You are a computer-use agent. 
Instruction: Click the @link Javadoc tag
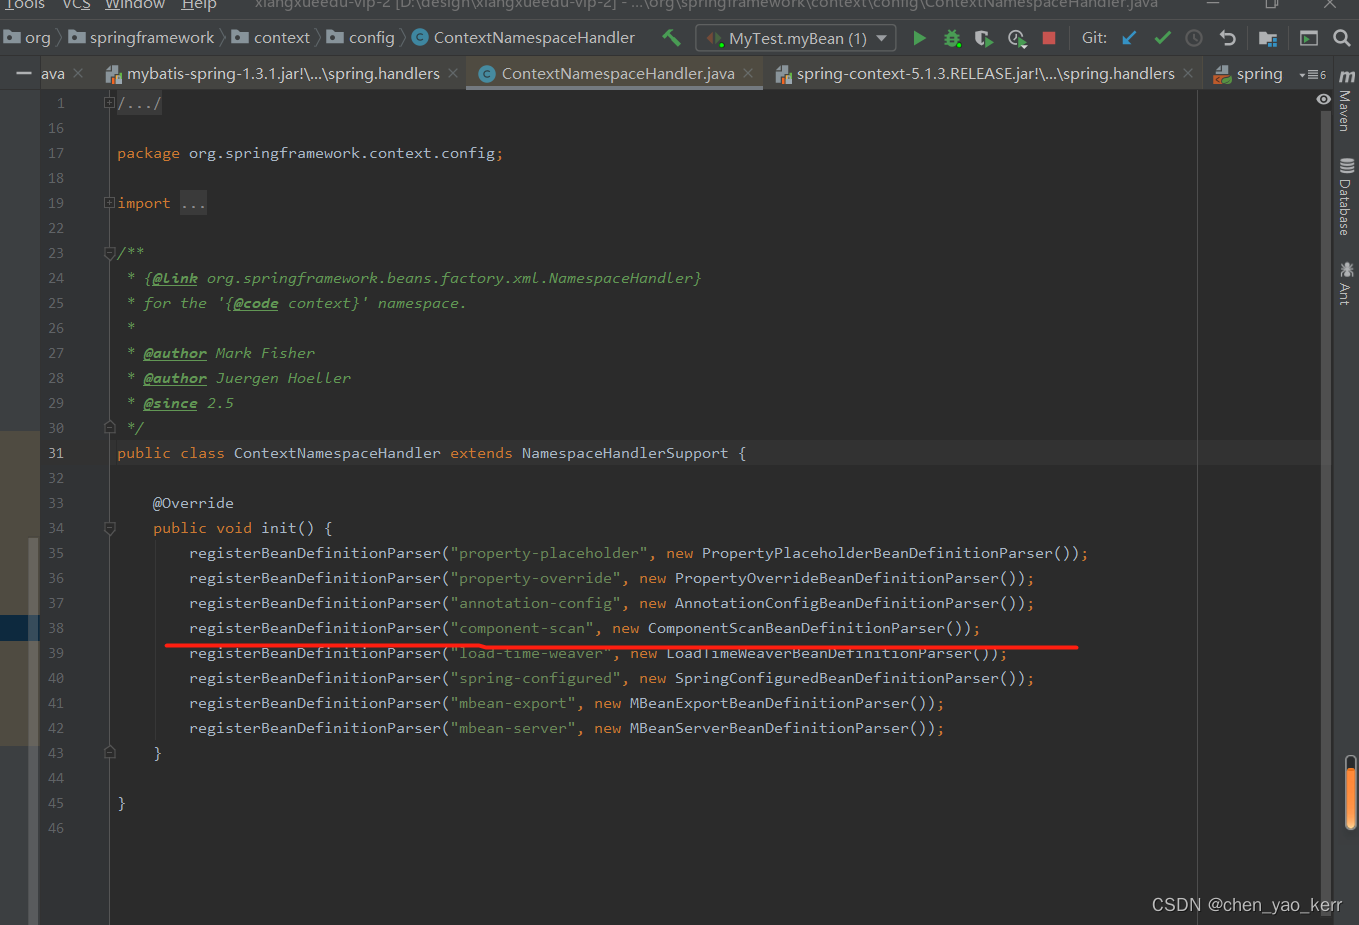[174, 278]
